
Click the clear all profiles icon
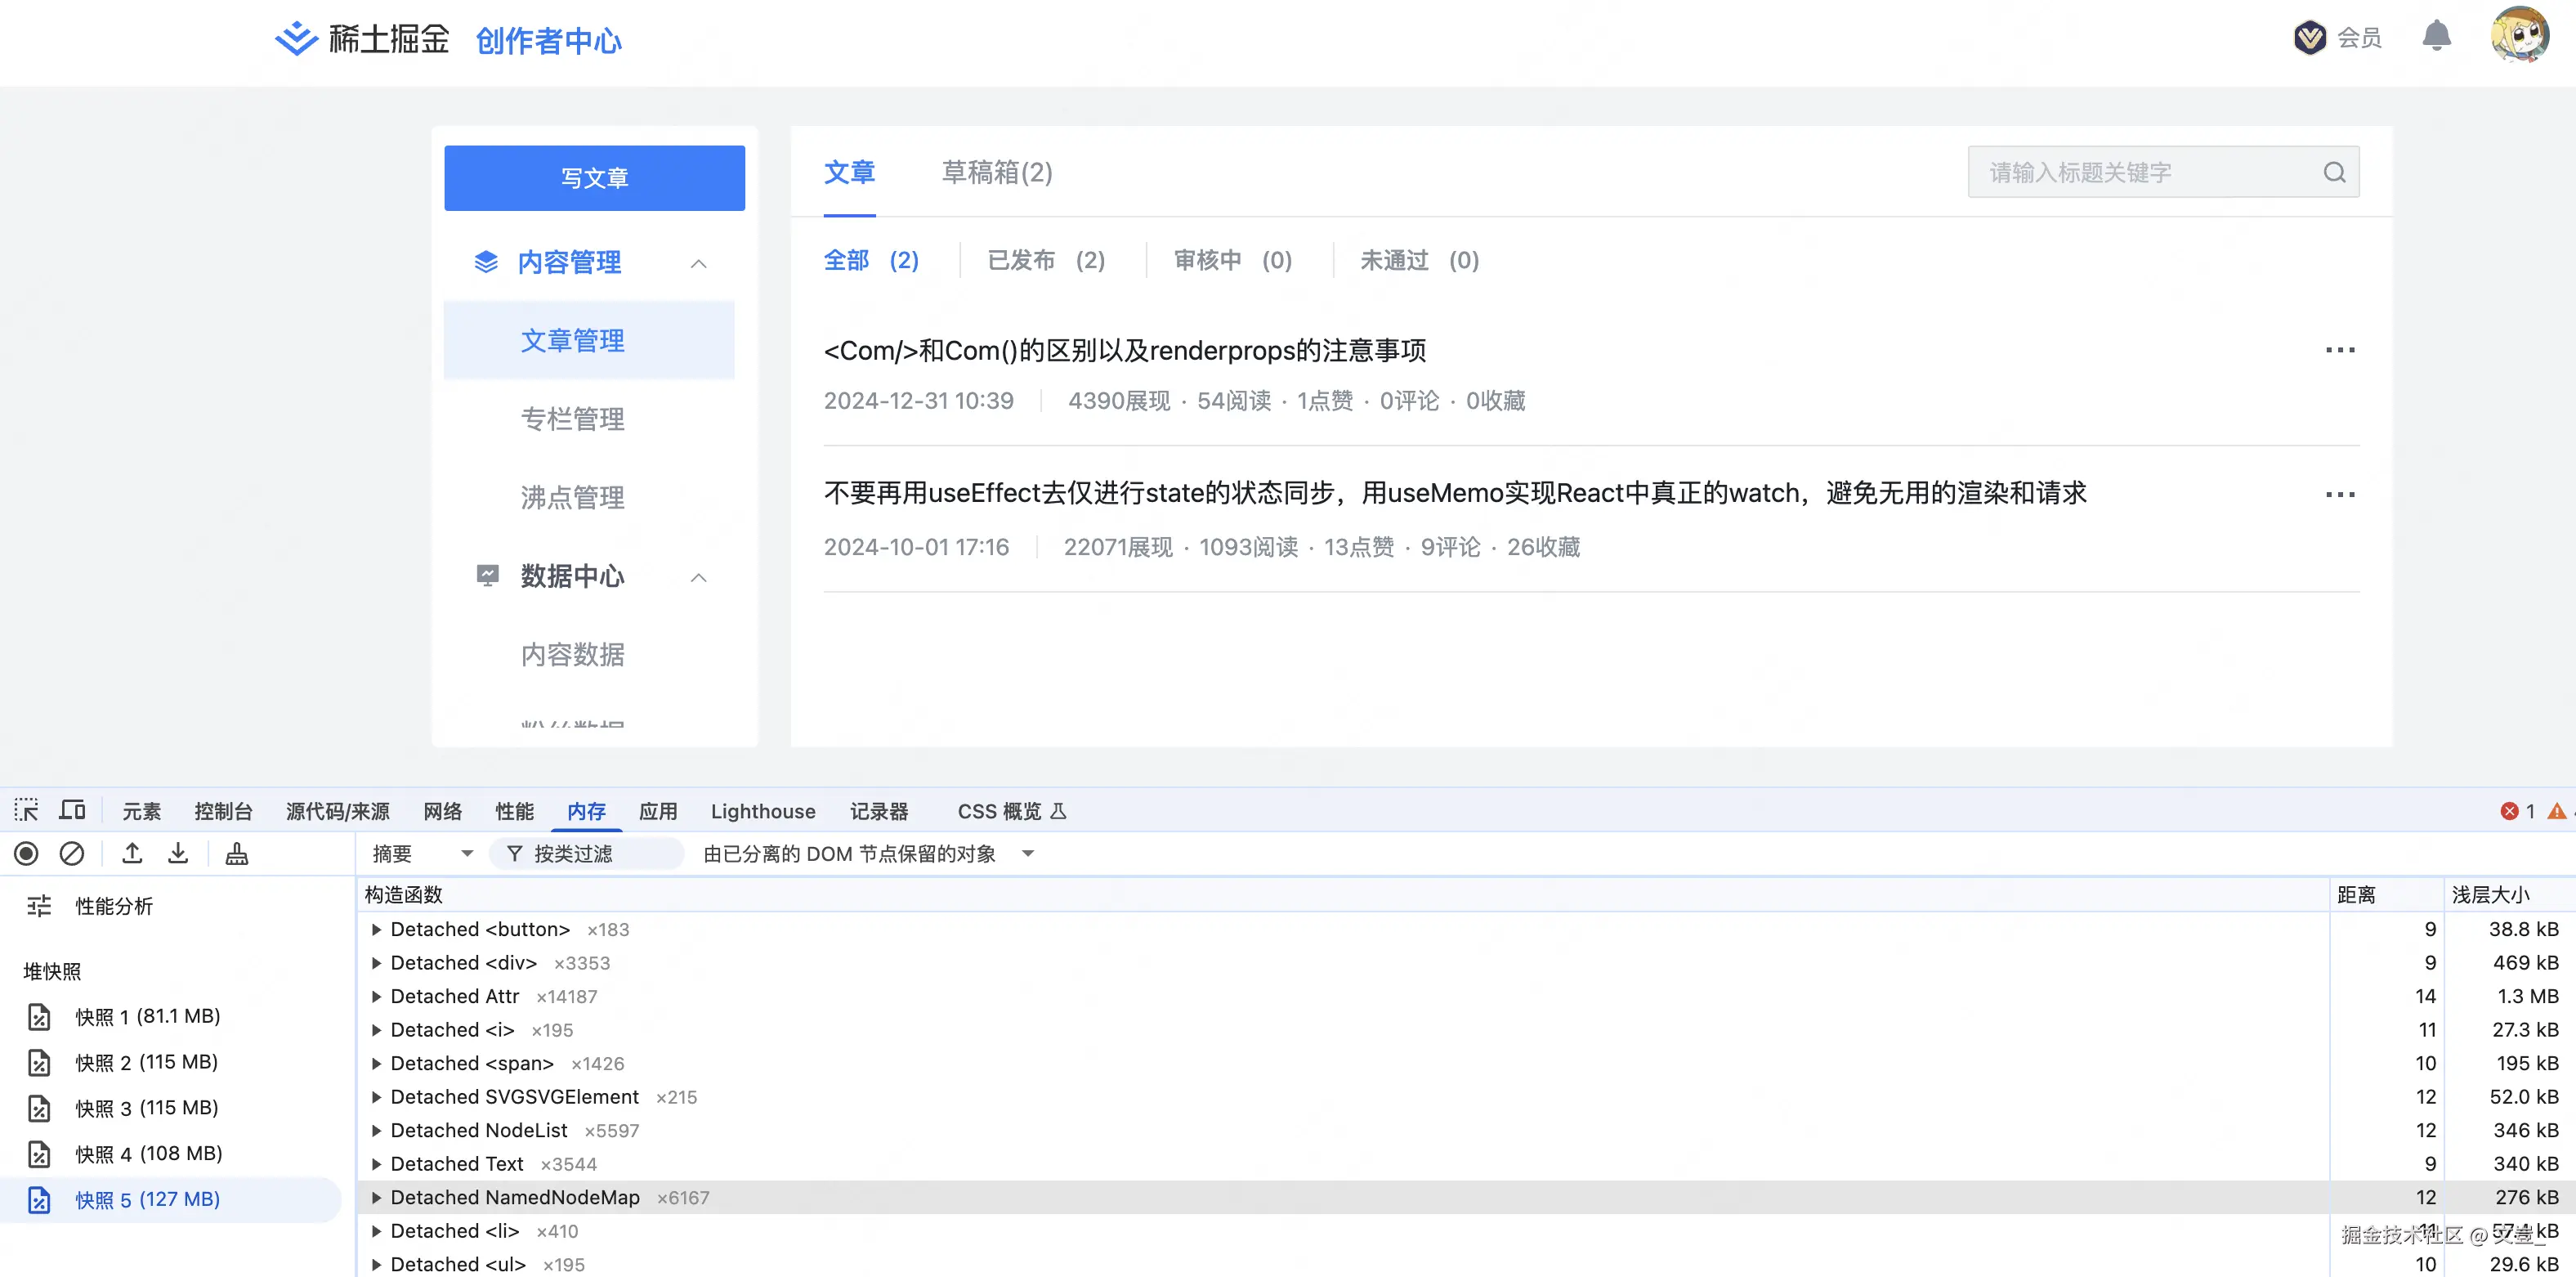(x=72, y=853)
